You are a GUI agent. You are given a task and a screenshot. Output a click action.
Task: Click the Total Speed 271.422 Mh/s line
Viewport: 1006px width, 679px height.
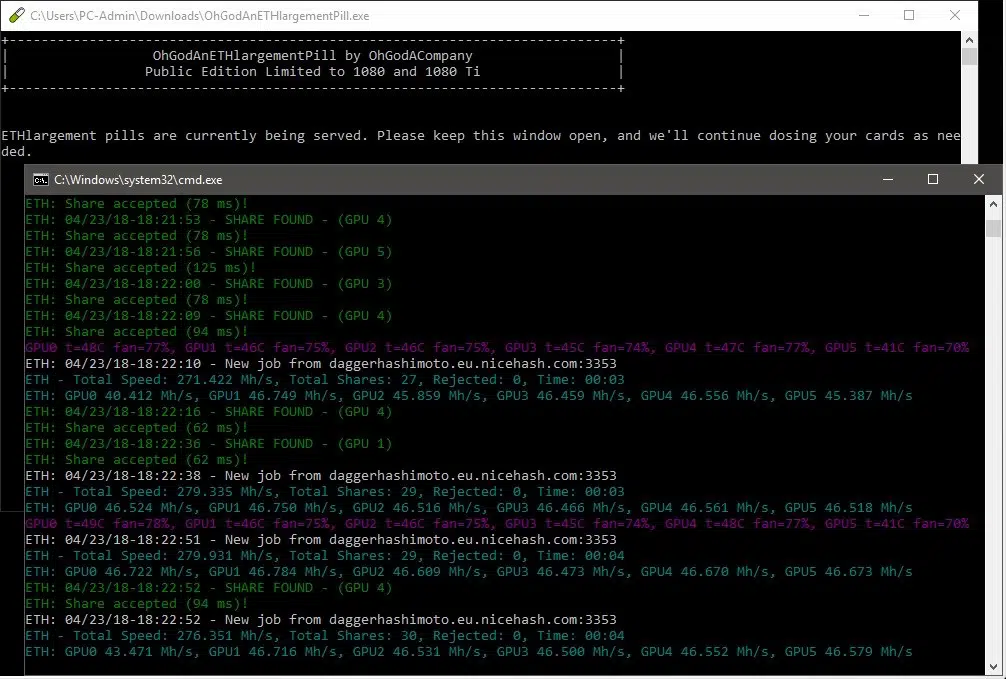coord(325,380)
